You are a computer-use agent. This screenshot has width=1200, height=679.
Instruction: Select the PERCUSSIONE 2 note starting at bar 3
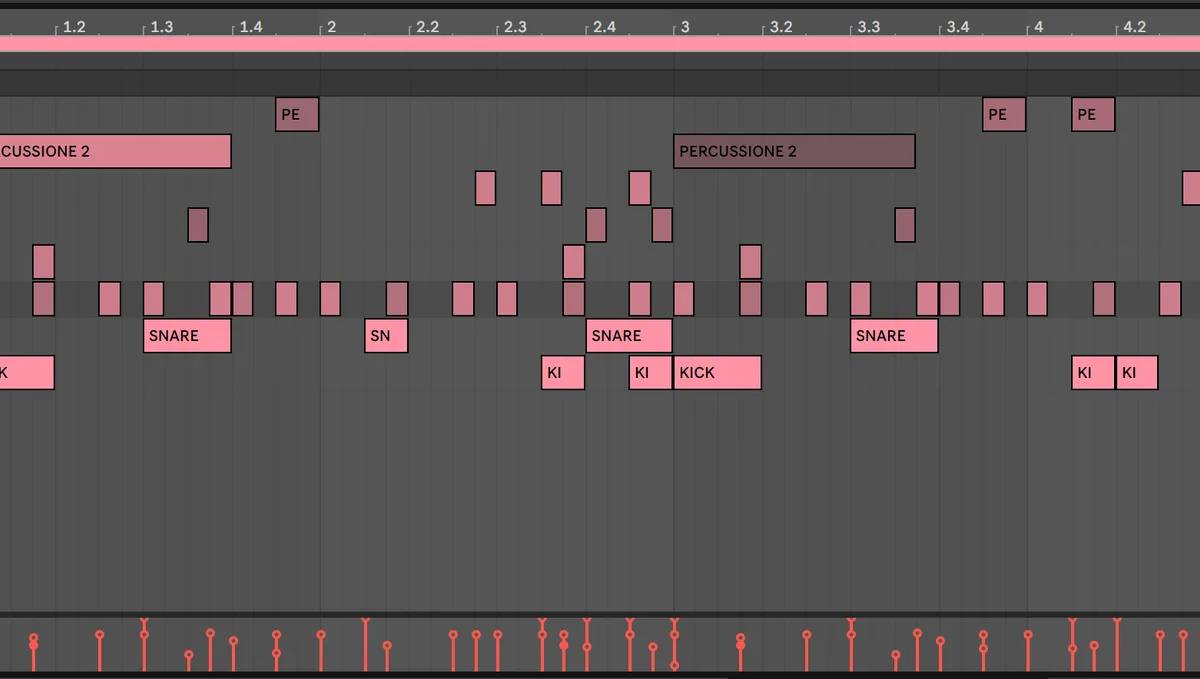[794, 151]
